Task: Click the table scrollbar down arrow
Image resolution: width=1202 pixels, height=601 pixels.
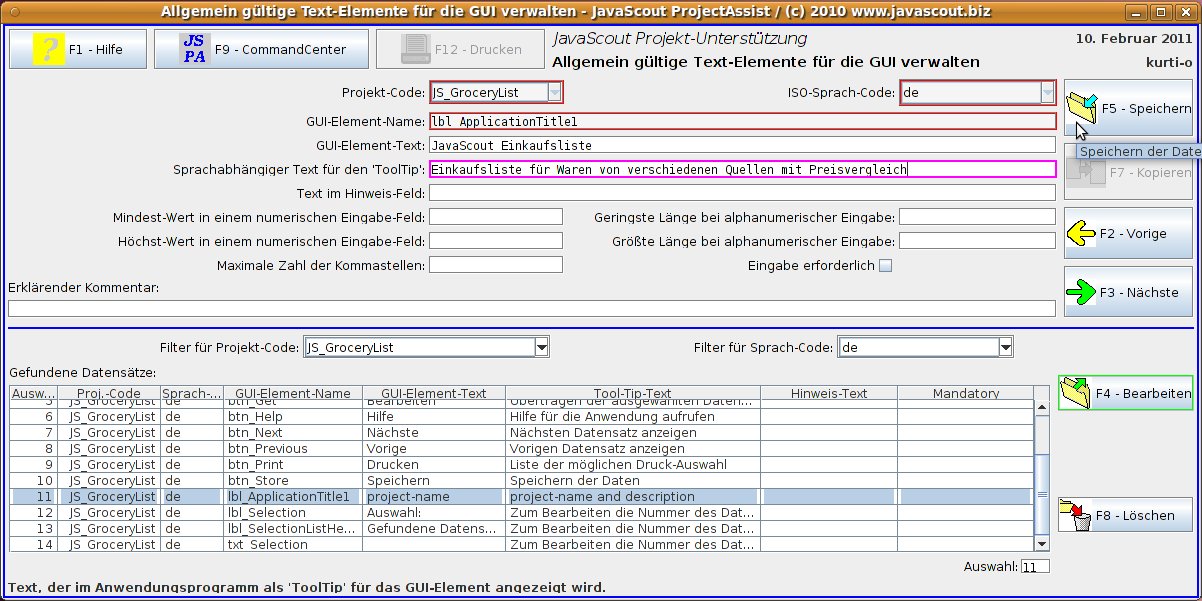Action: coord(1042,543)
